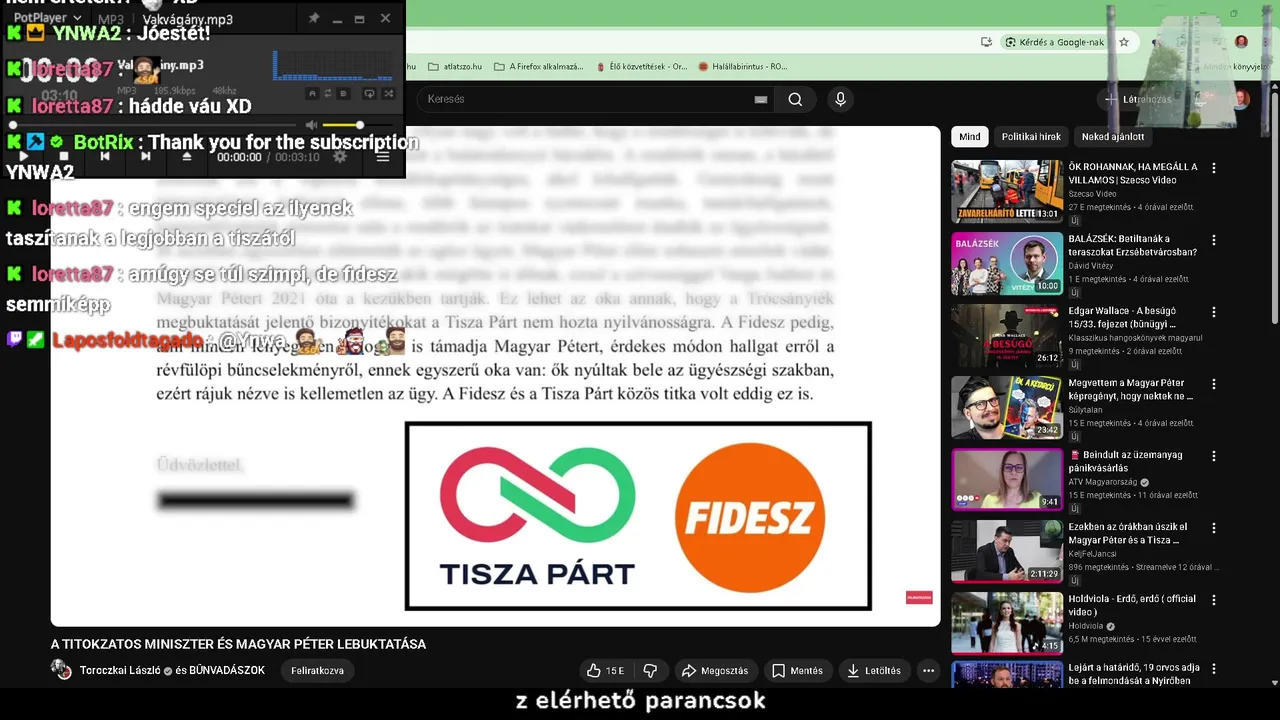Screen dimensions: 1280x720
Task: Open the Chrome profile avatar
Action: click(x=1241, y=42)
